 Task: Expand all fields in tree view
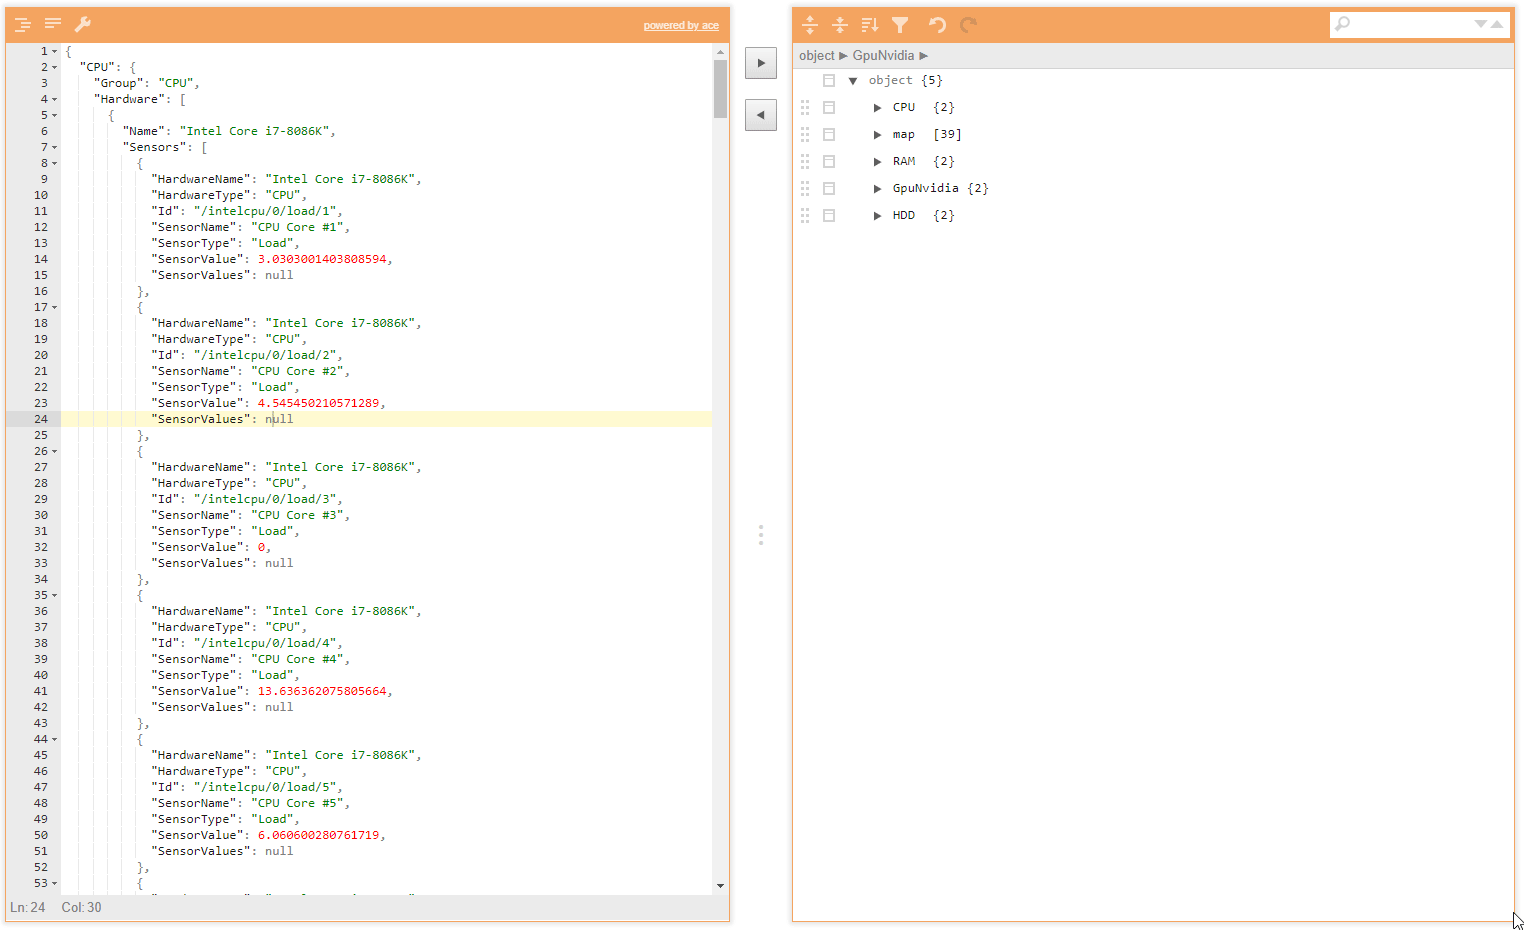coord(810,25)
